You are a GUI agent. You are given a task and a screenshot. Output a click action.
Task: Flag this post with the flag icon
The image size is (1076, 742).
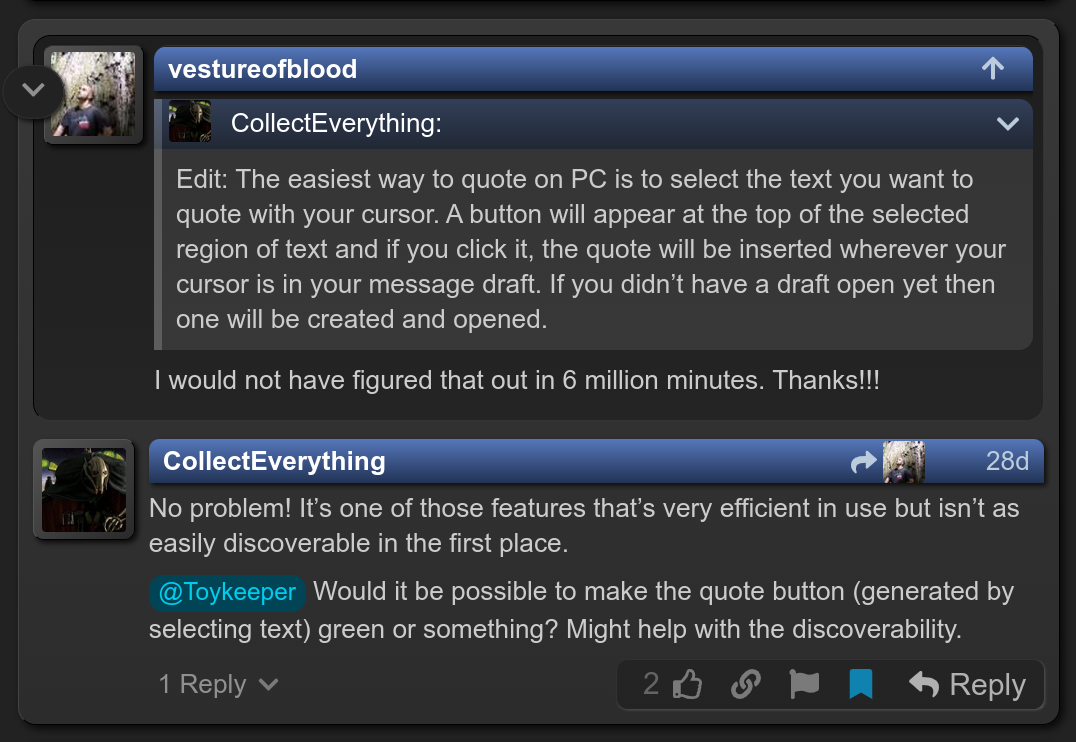tap(804, 685)
